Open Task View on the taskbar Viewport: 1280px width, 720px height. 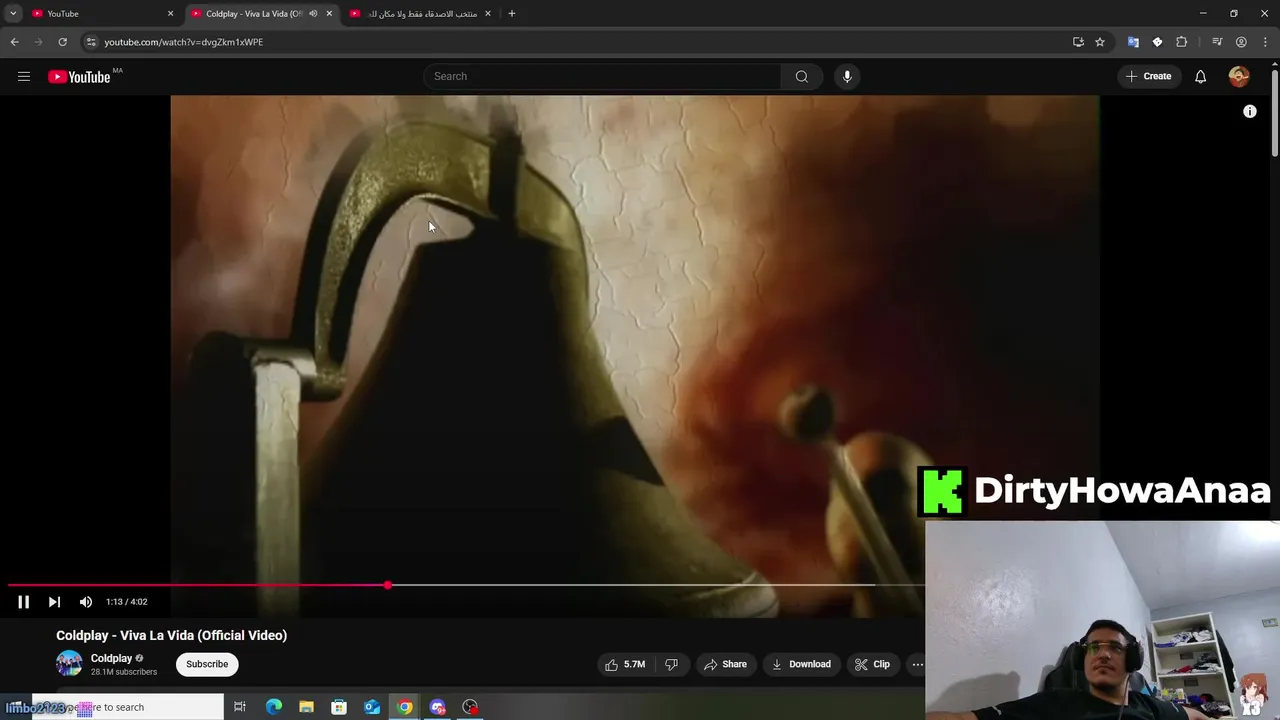coord(240,707)
